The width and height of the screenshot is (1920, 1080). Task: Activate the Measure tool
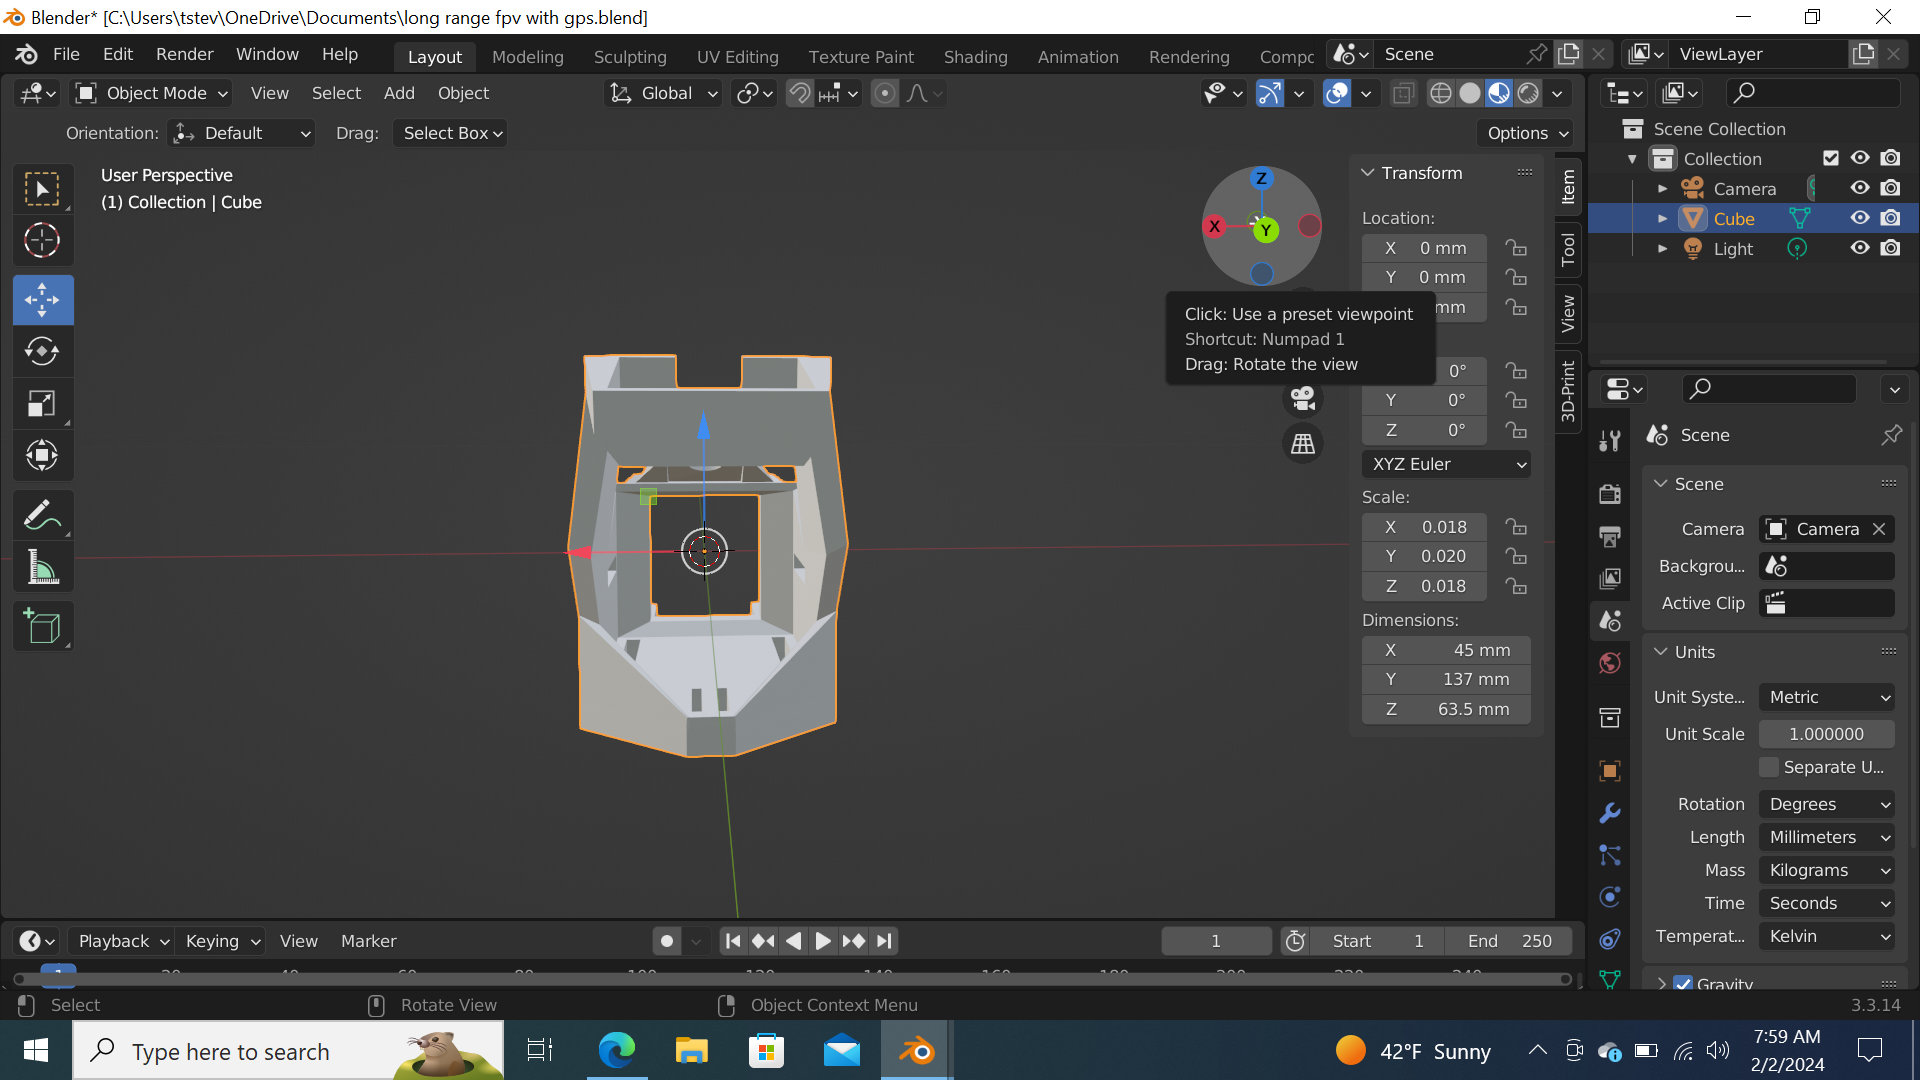43,567
